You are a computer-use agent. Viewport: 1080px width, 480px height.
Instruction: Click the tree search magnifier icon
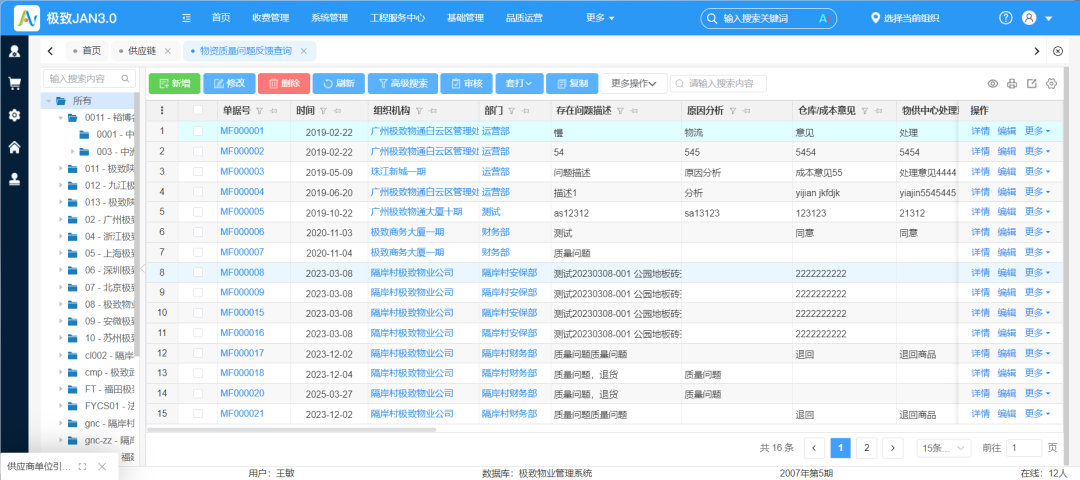click(125, 79)
